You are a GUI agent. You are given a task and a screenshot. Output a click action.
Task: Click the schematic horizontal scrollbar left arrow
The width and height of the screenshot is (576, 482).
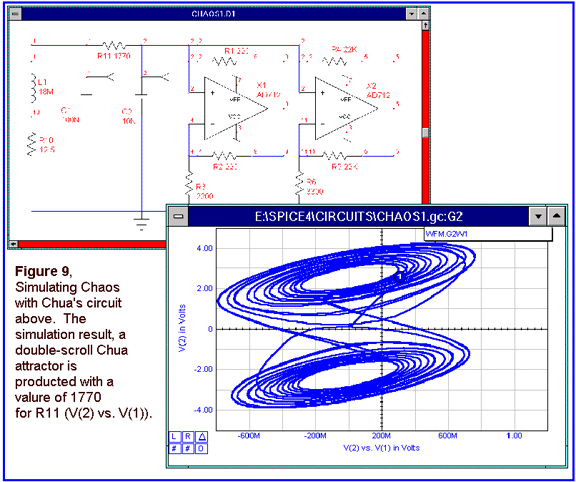click(x=14, y=244)
